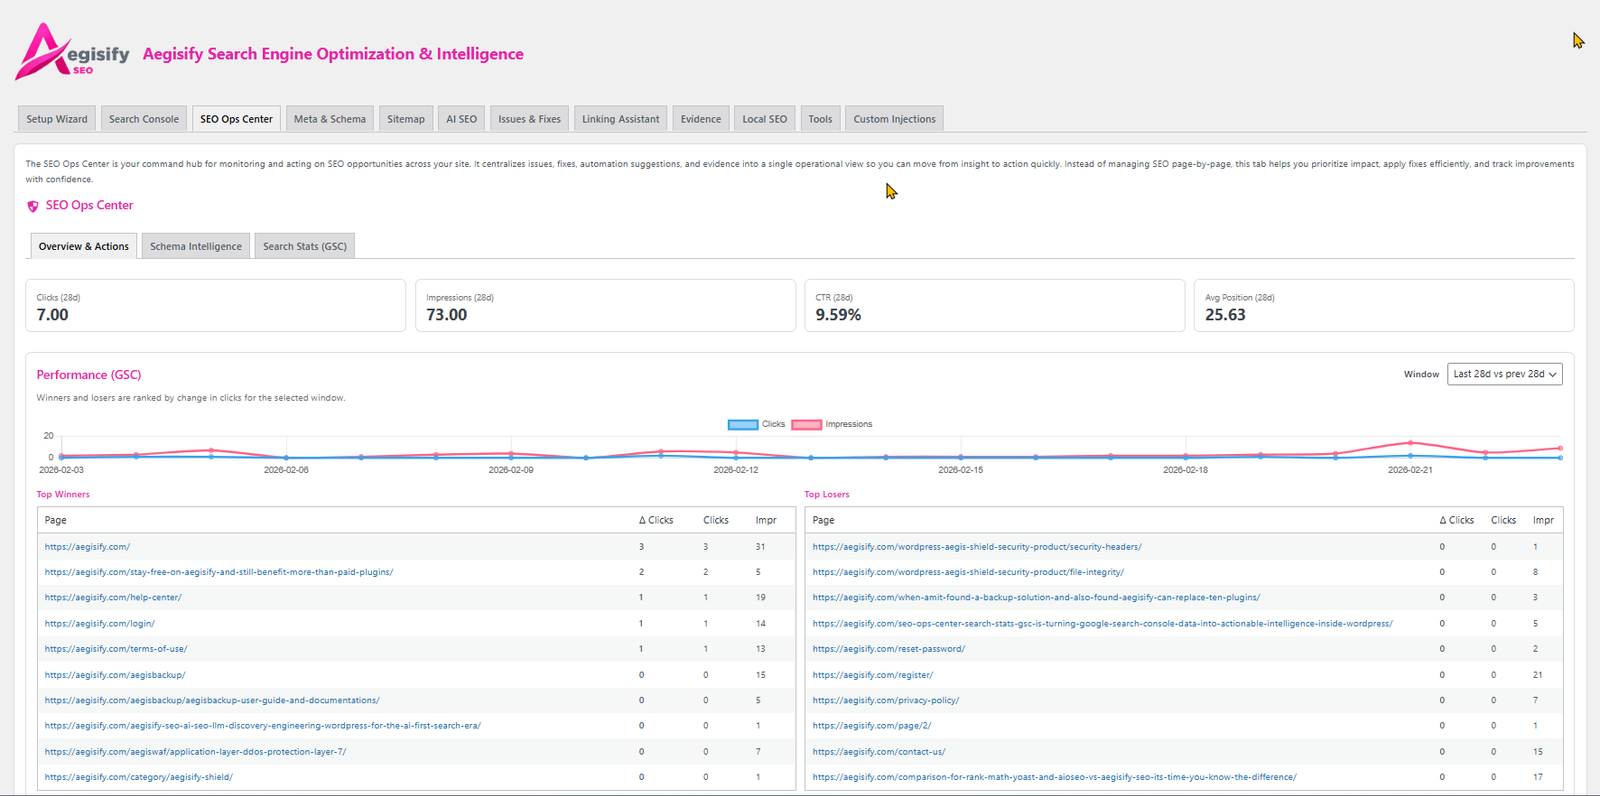Click the 2026-02-21 impressions peak on chart

click(x=1410, y=442)
